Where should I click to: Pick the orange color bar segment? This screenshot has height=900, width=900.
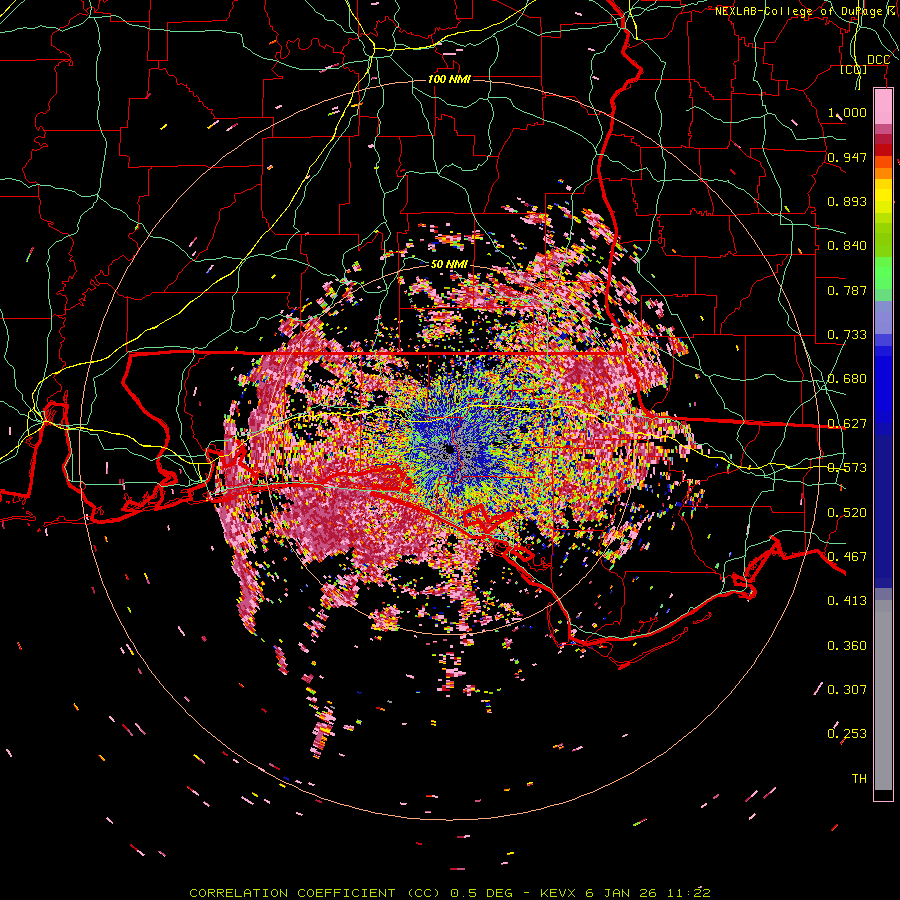[883, 173]
